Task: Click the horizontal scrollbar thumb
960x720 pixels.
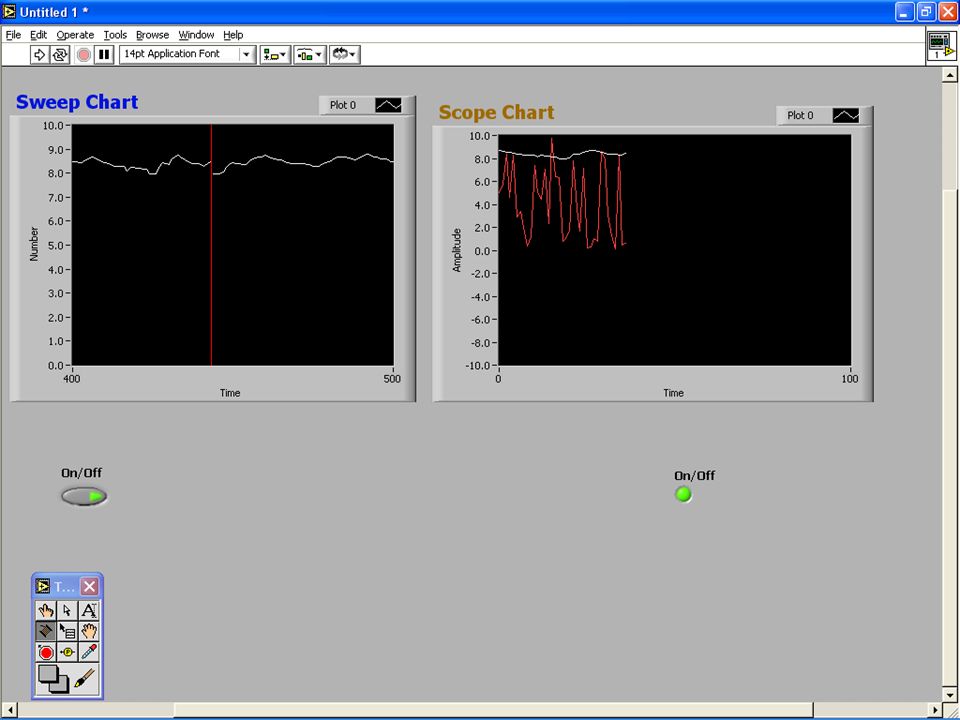Action: [494, 710]
